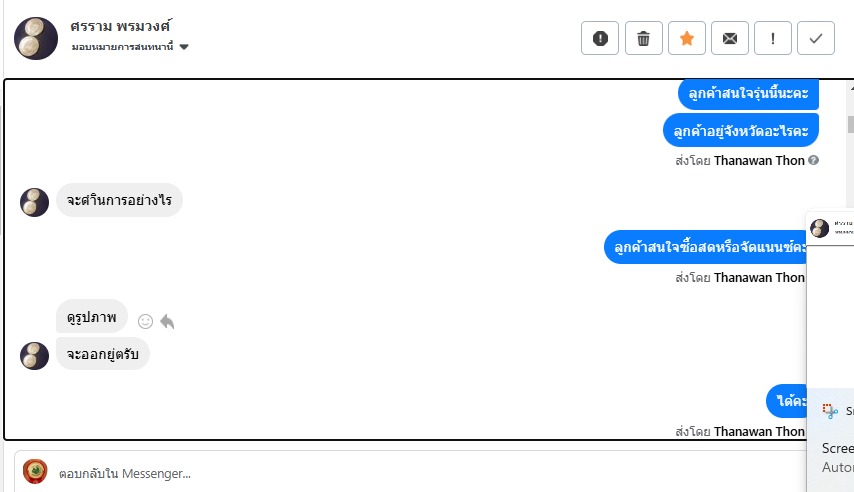The height and width of the screenshot is (492, 854).
Task: Mark conversation done with checkmark button
Action: [x=816, y=38]
